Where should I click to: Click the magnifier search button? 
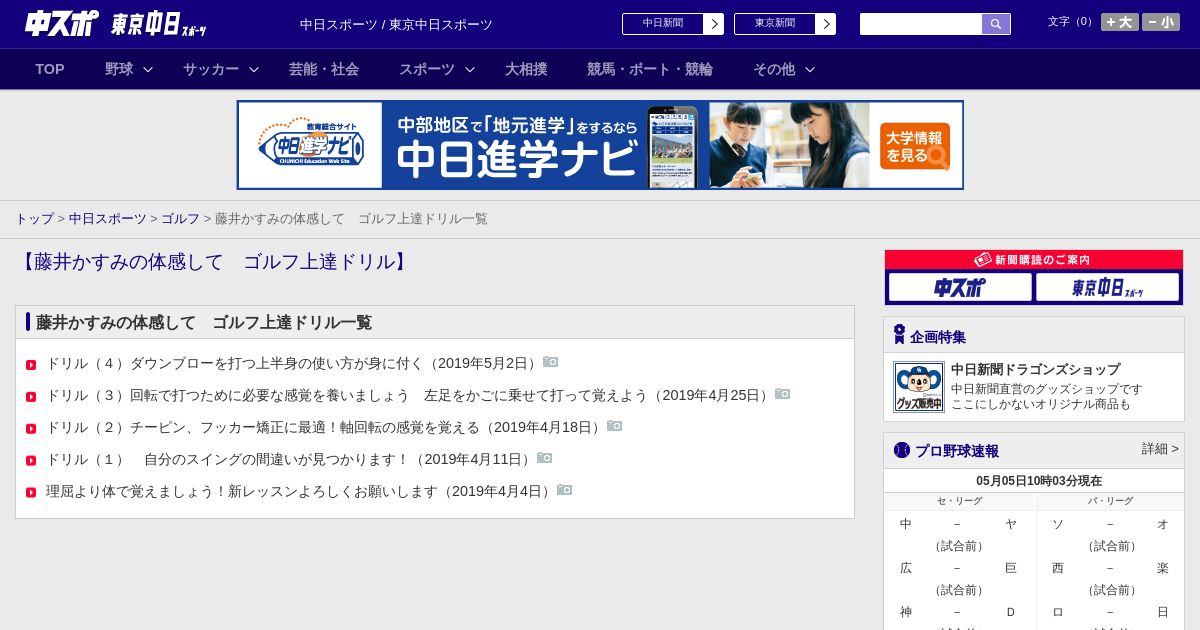tap(996, 24)
